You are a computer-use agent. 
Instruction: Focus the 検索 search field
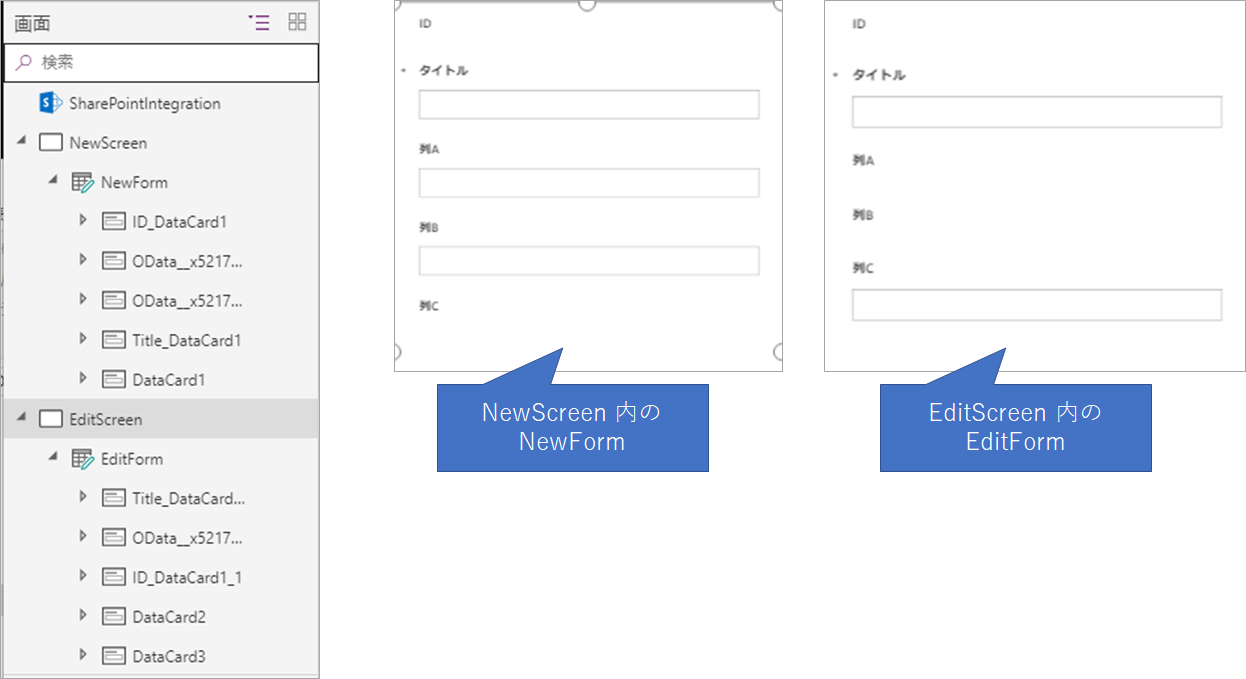point(161,62)
